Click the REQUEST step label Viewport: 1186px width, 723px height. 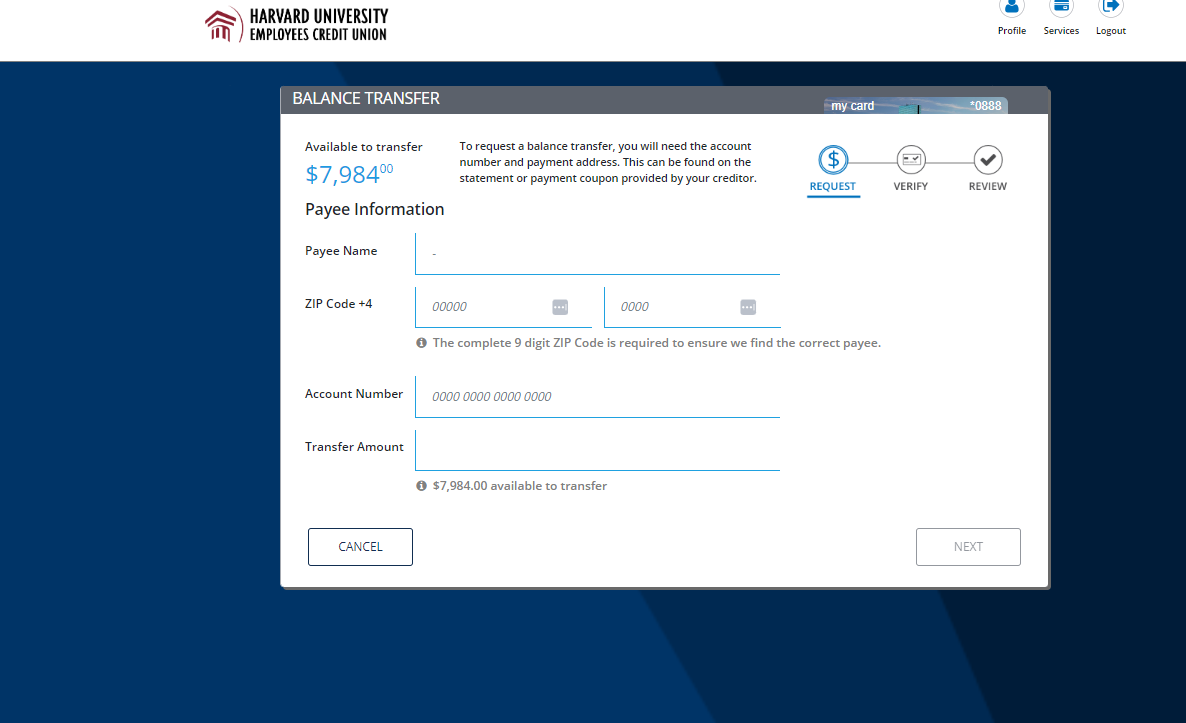[832, 187]
